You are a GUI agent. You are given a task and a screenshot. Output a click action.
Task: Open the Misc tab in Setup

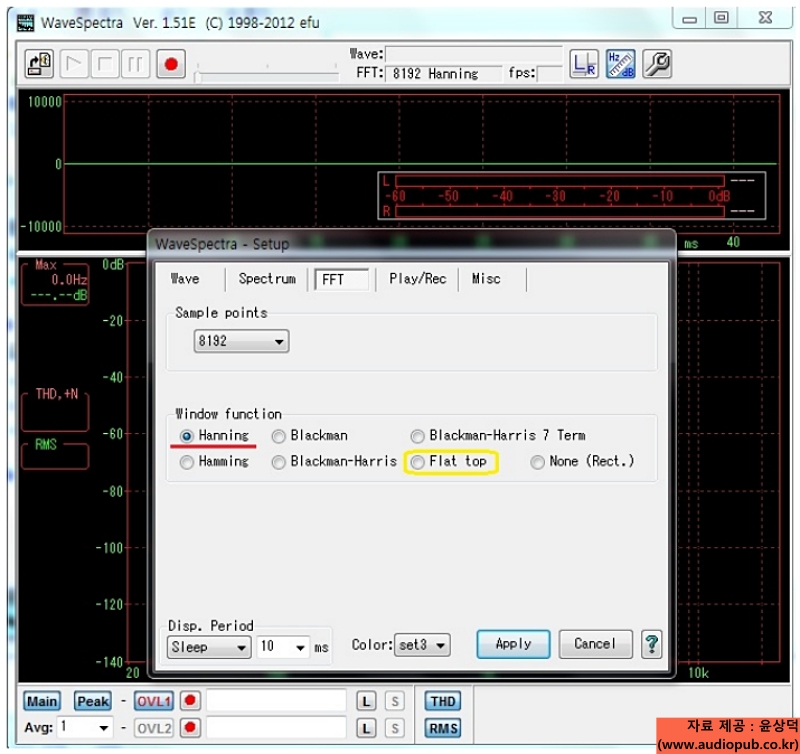486,279
